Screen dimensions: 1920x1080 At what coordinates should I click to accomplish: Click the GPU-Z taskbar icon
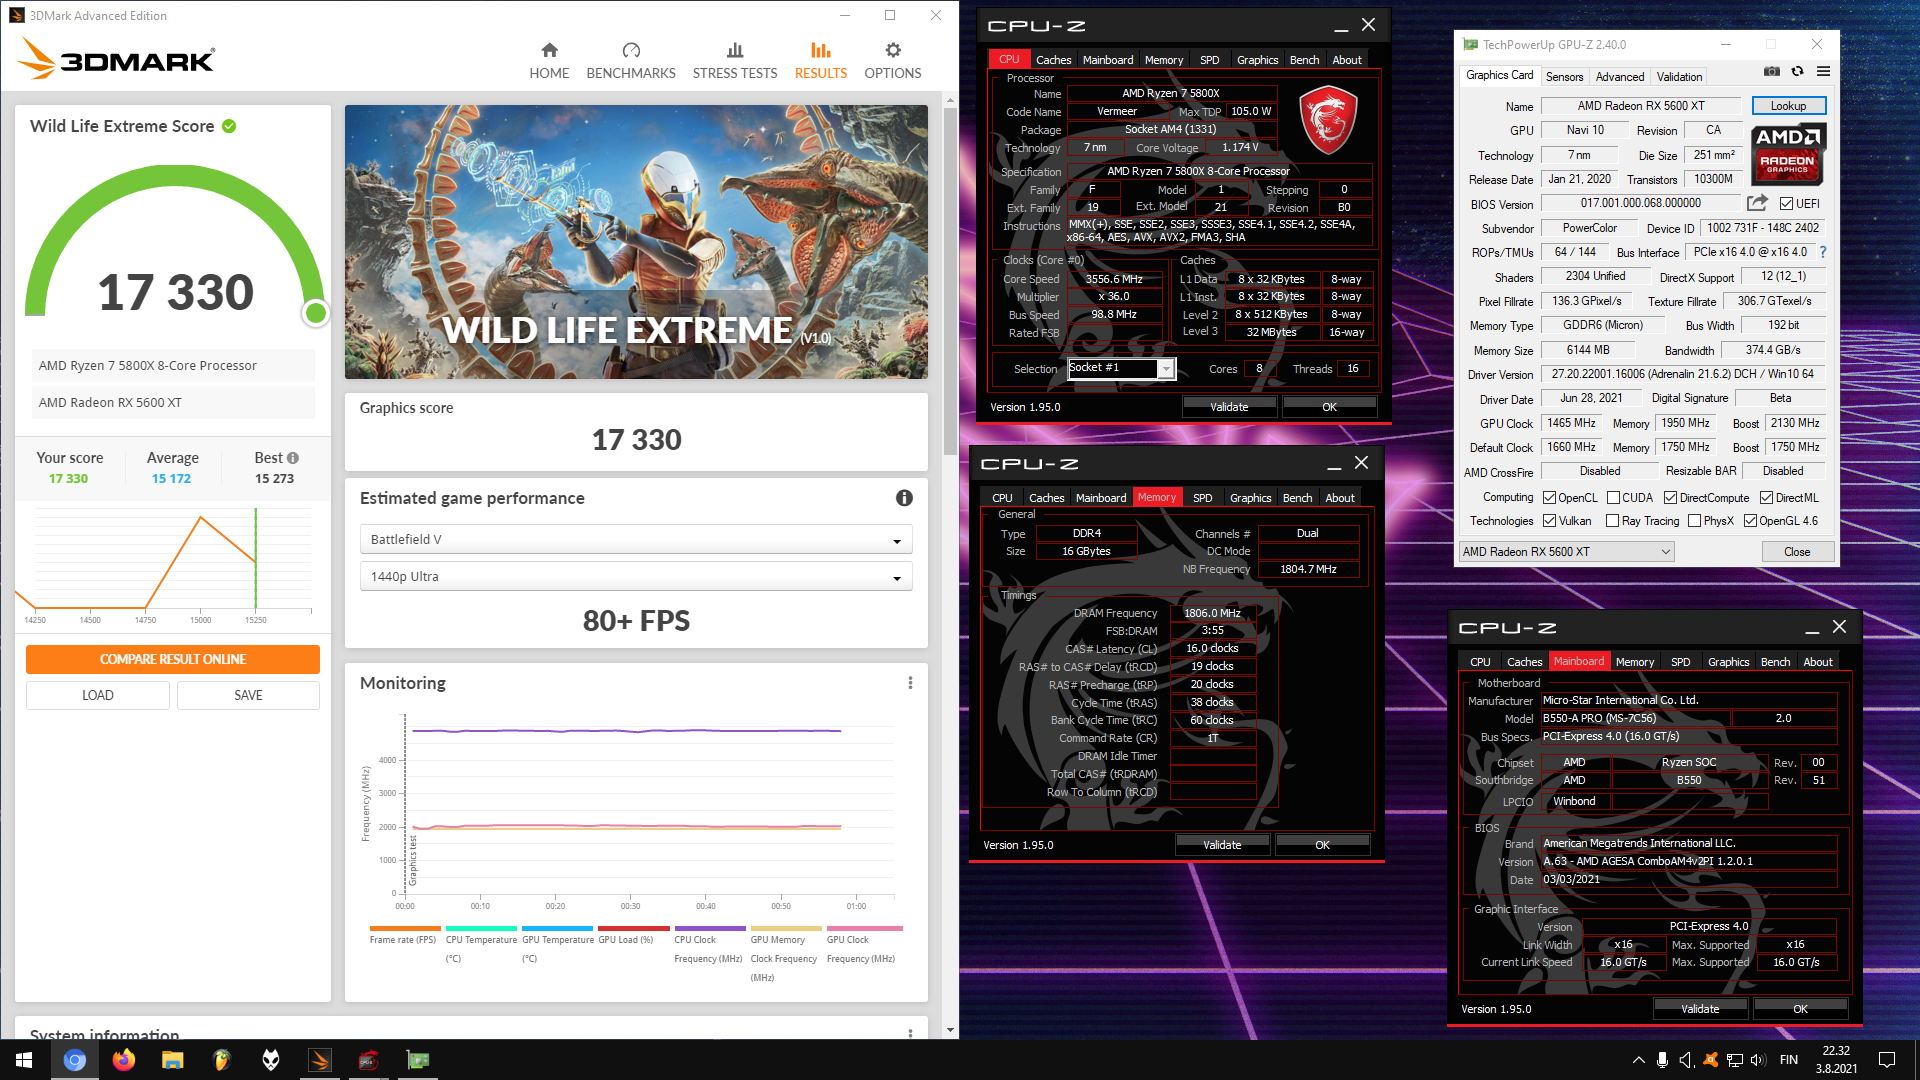(418, 1060)
